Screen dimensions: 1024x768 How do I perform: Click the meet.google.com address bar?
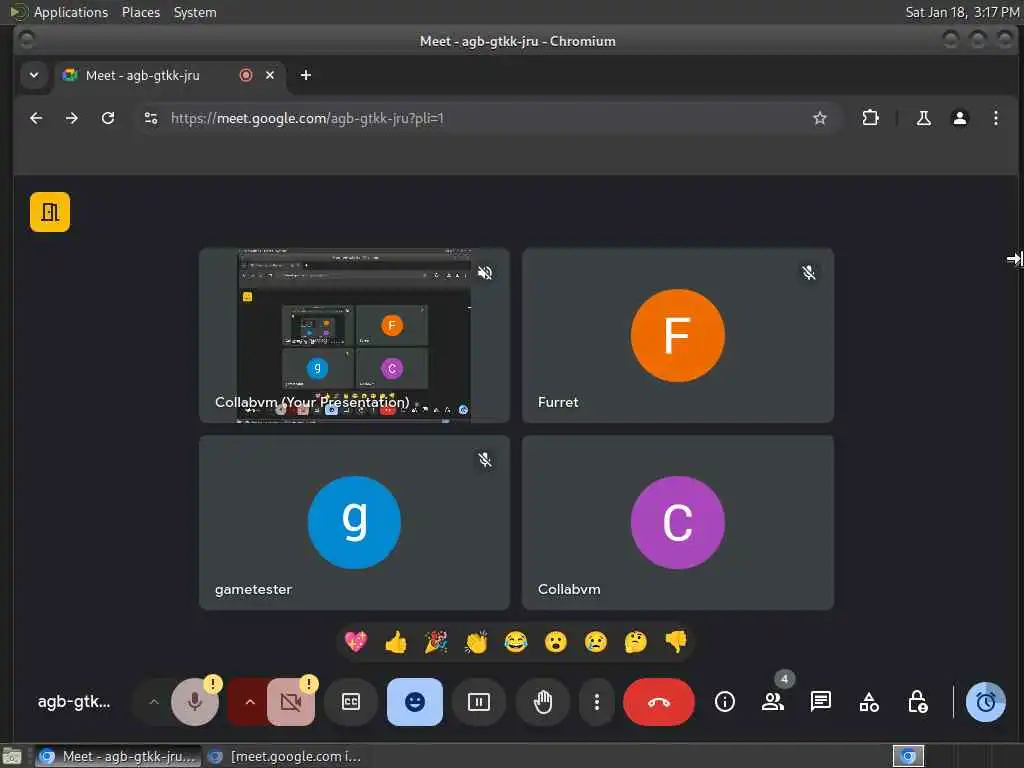487,118
